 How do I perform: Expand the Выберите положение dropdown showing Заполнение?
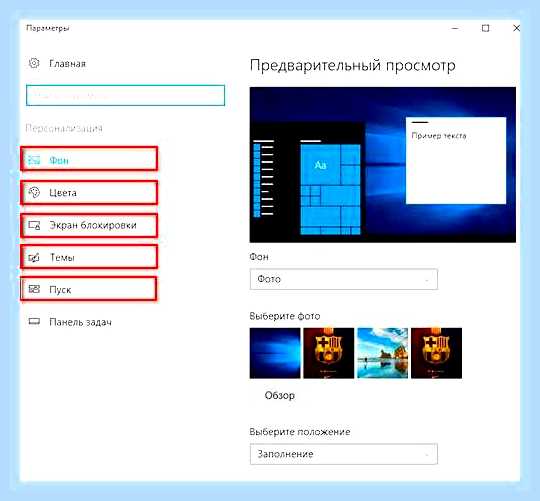click(x=344, y=454)
